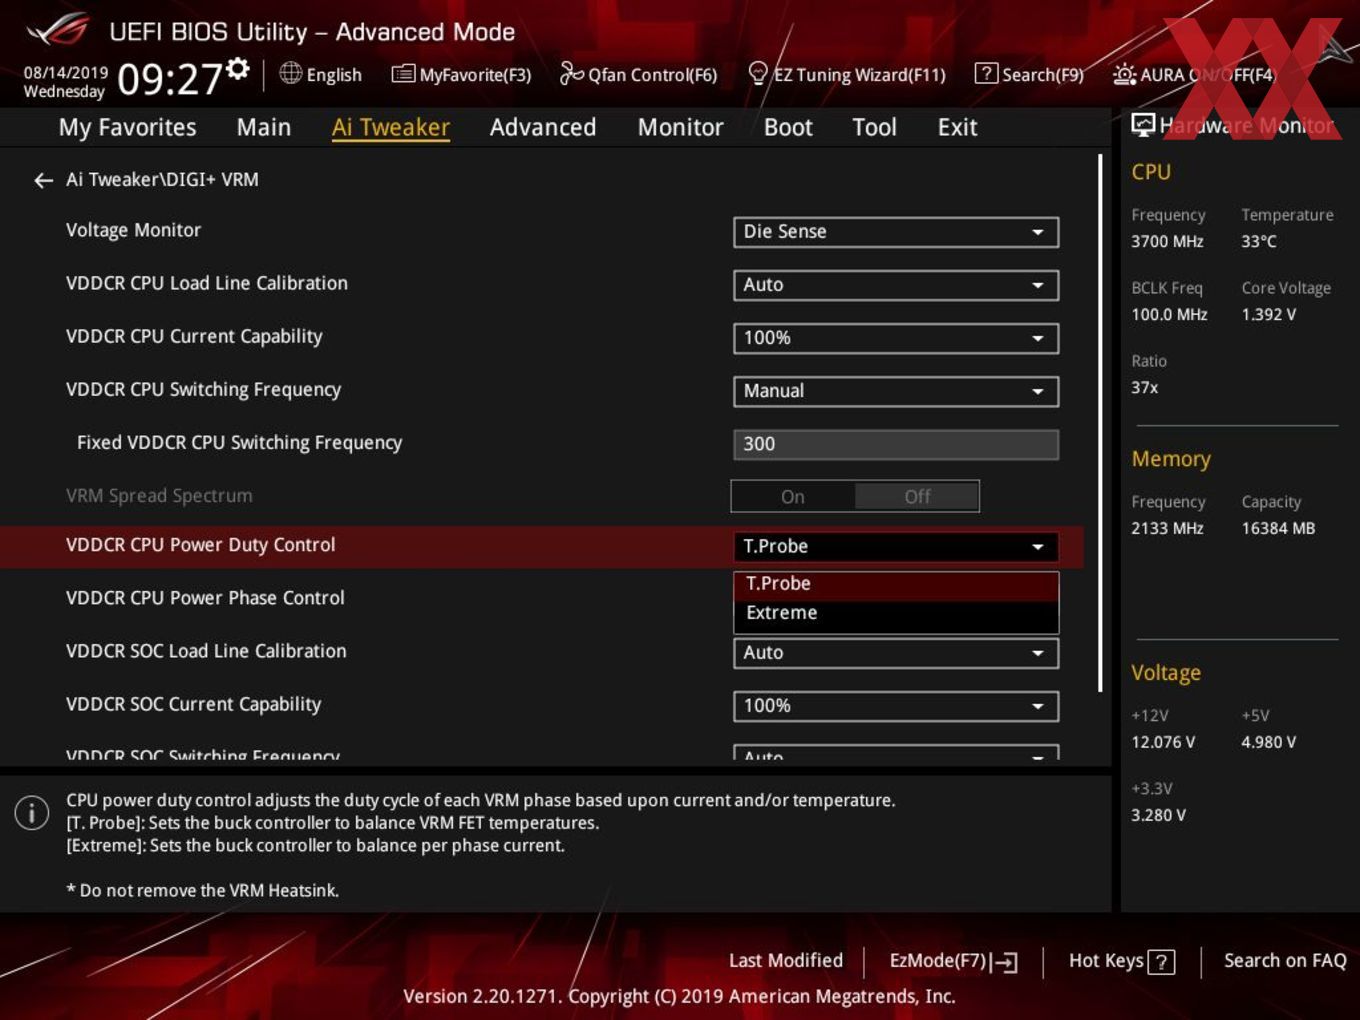
Task: Click the back arrow beside Ai Tweaker\DIGI+ VRM
Action: pos(43,180)
